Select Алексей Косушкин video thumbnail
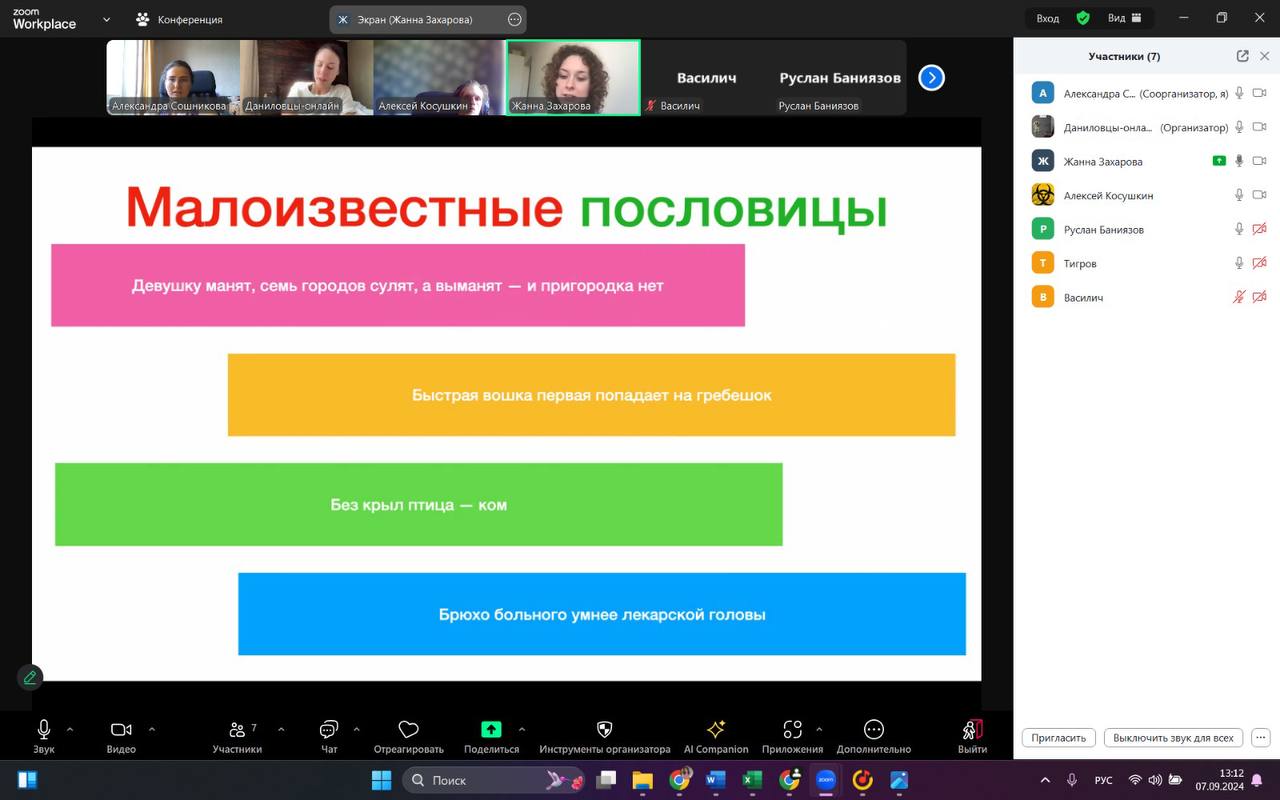The width and height of the screenshot is (1280, 800). point(439,77)
